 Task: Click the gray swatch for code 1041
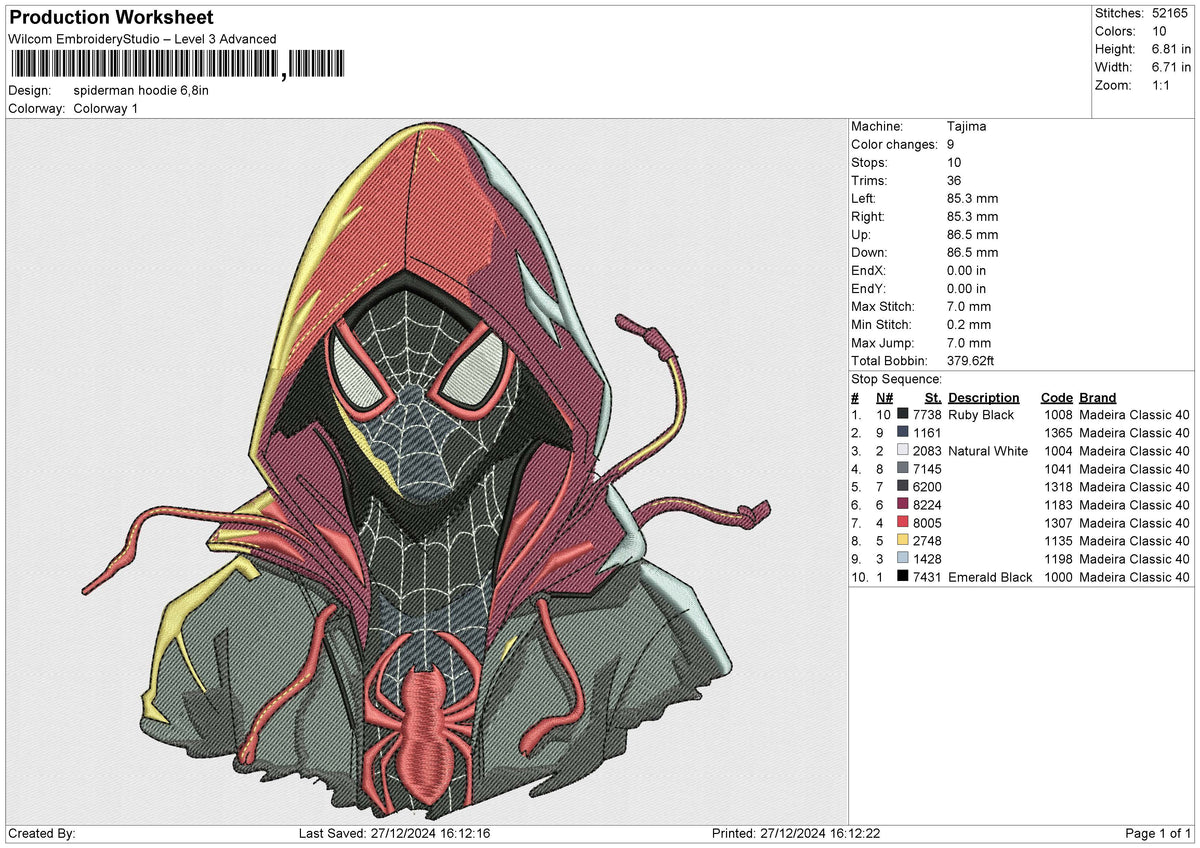point(903,469)
